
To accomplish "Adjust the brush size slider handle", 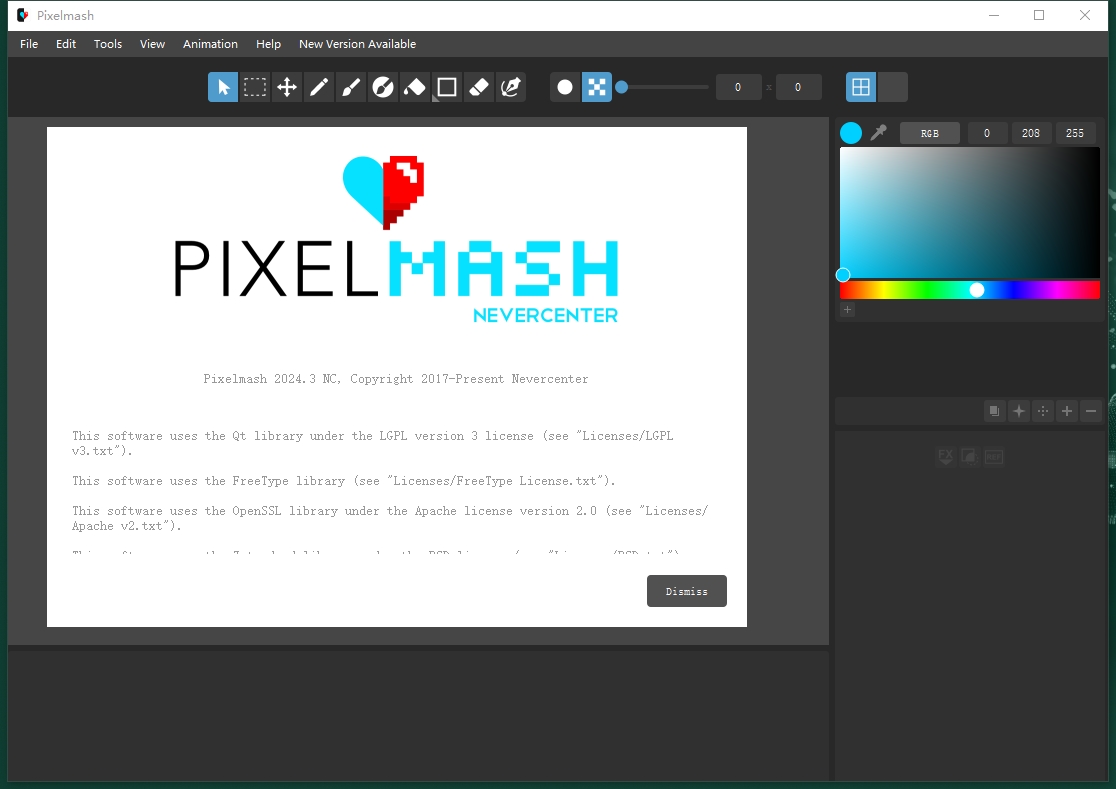I will [621, 88].
